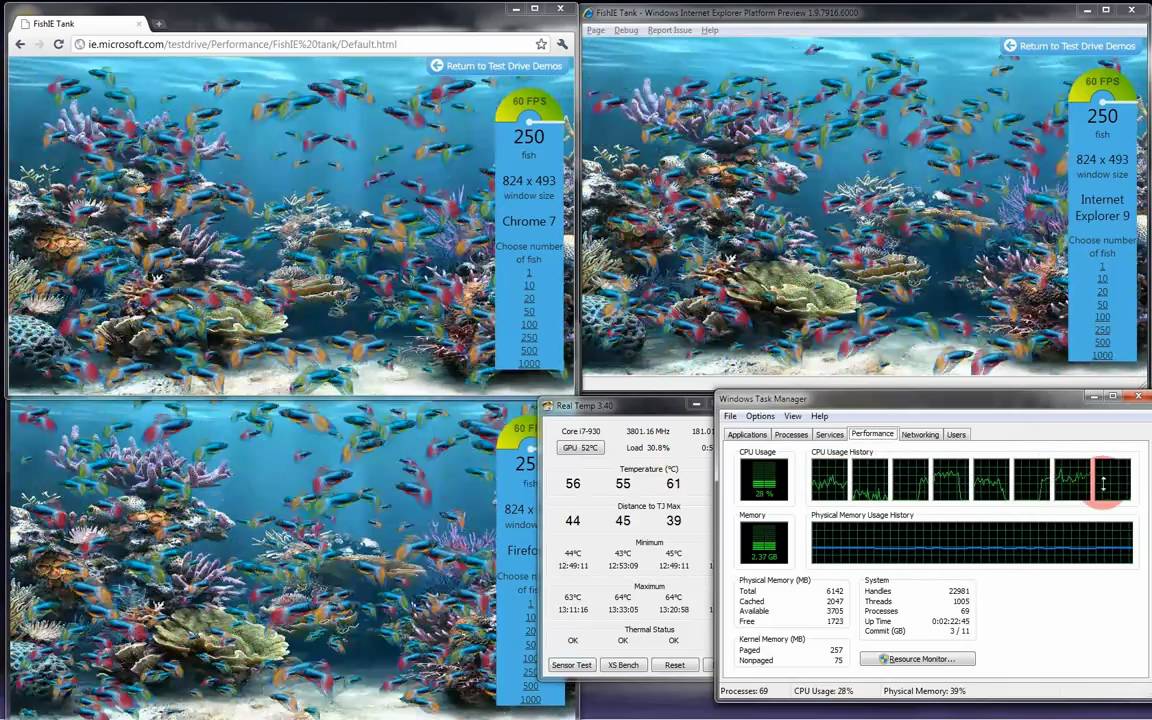Switch to the Services tab

pos(829,435)
